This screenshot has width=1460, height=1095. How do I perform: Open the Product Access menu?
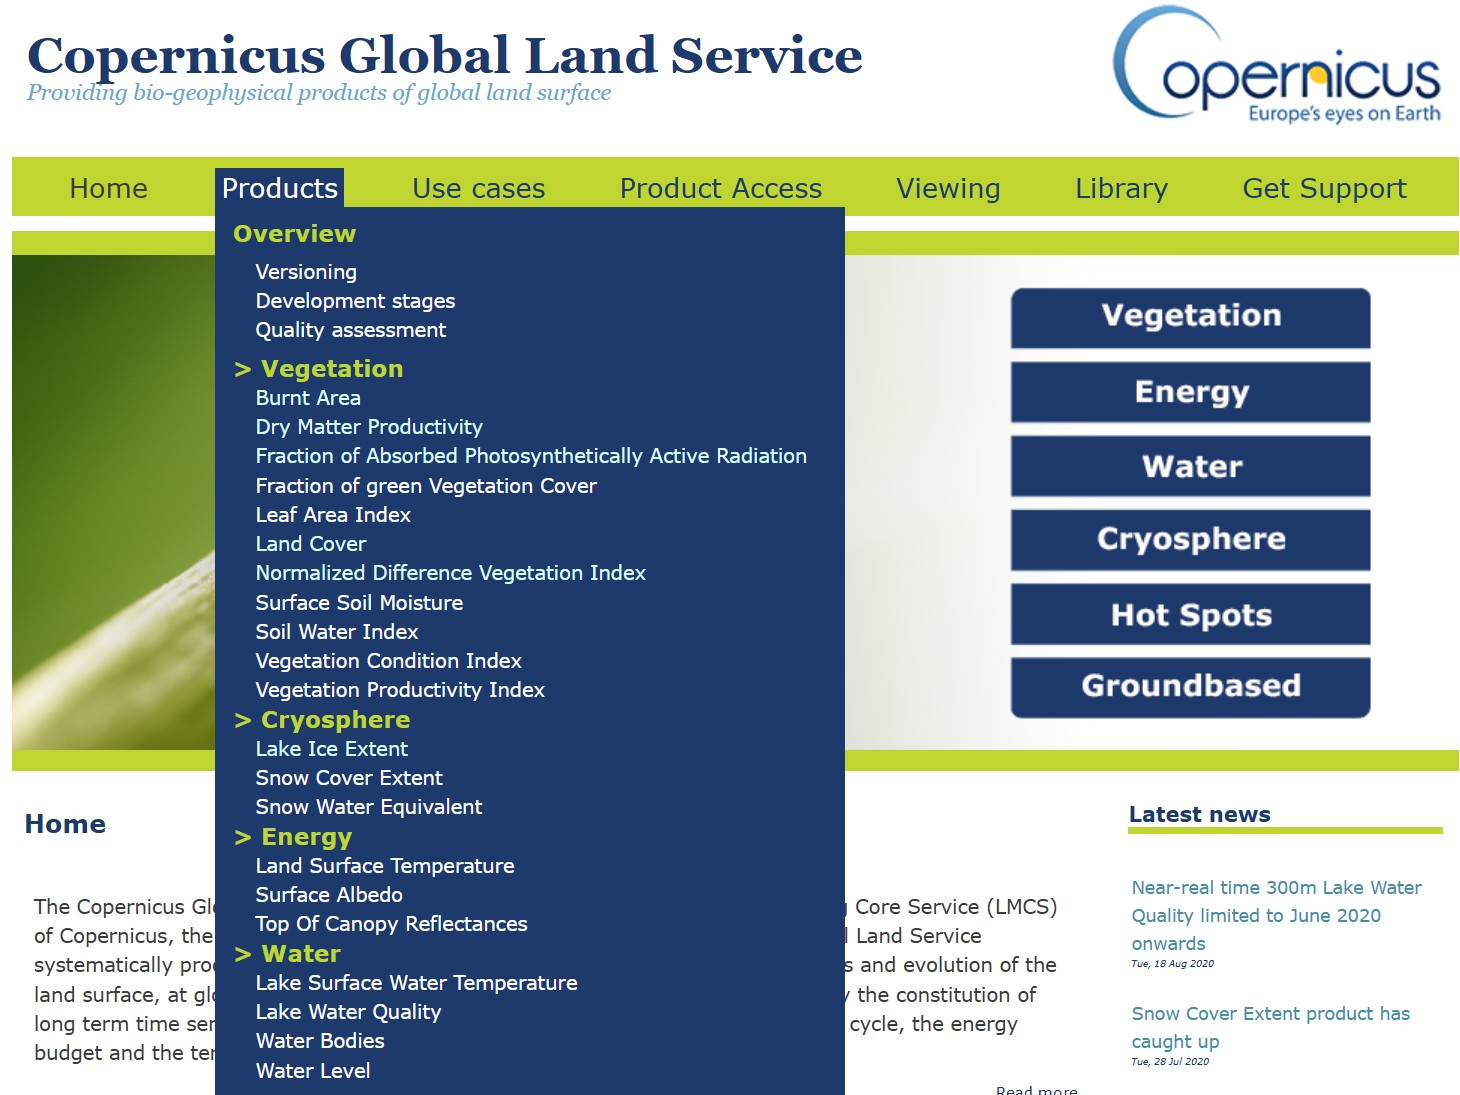tap(721, 188)
